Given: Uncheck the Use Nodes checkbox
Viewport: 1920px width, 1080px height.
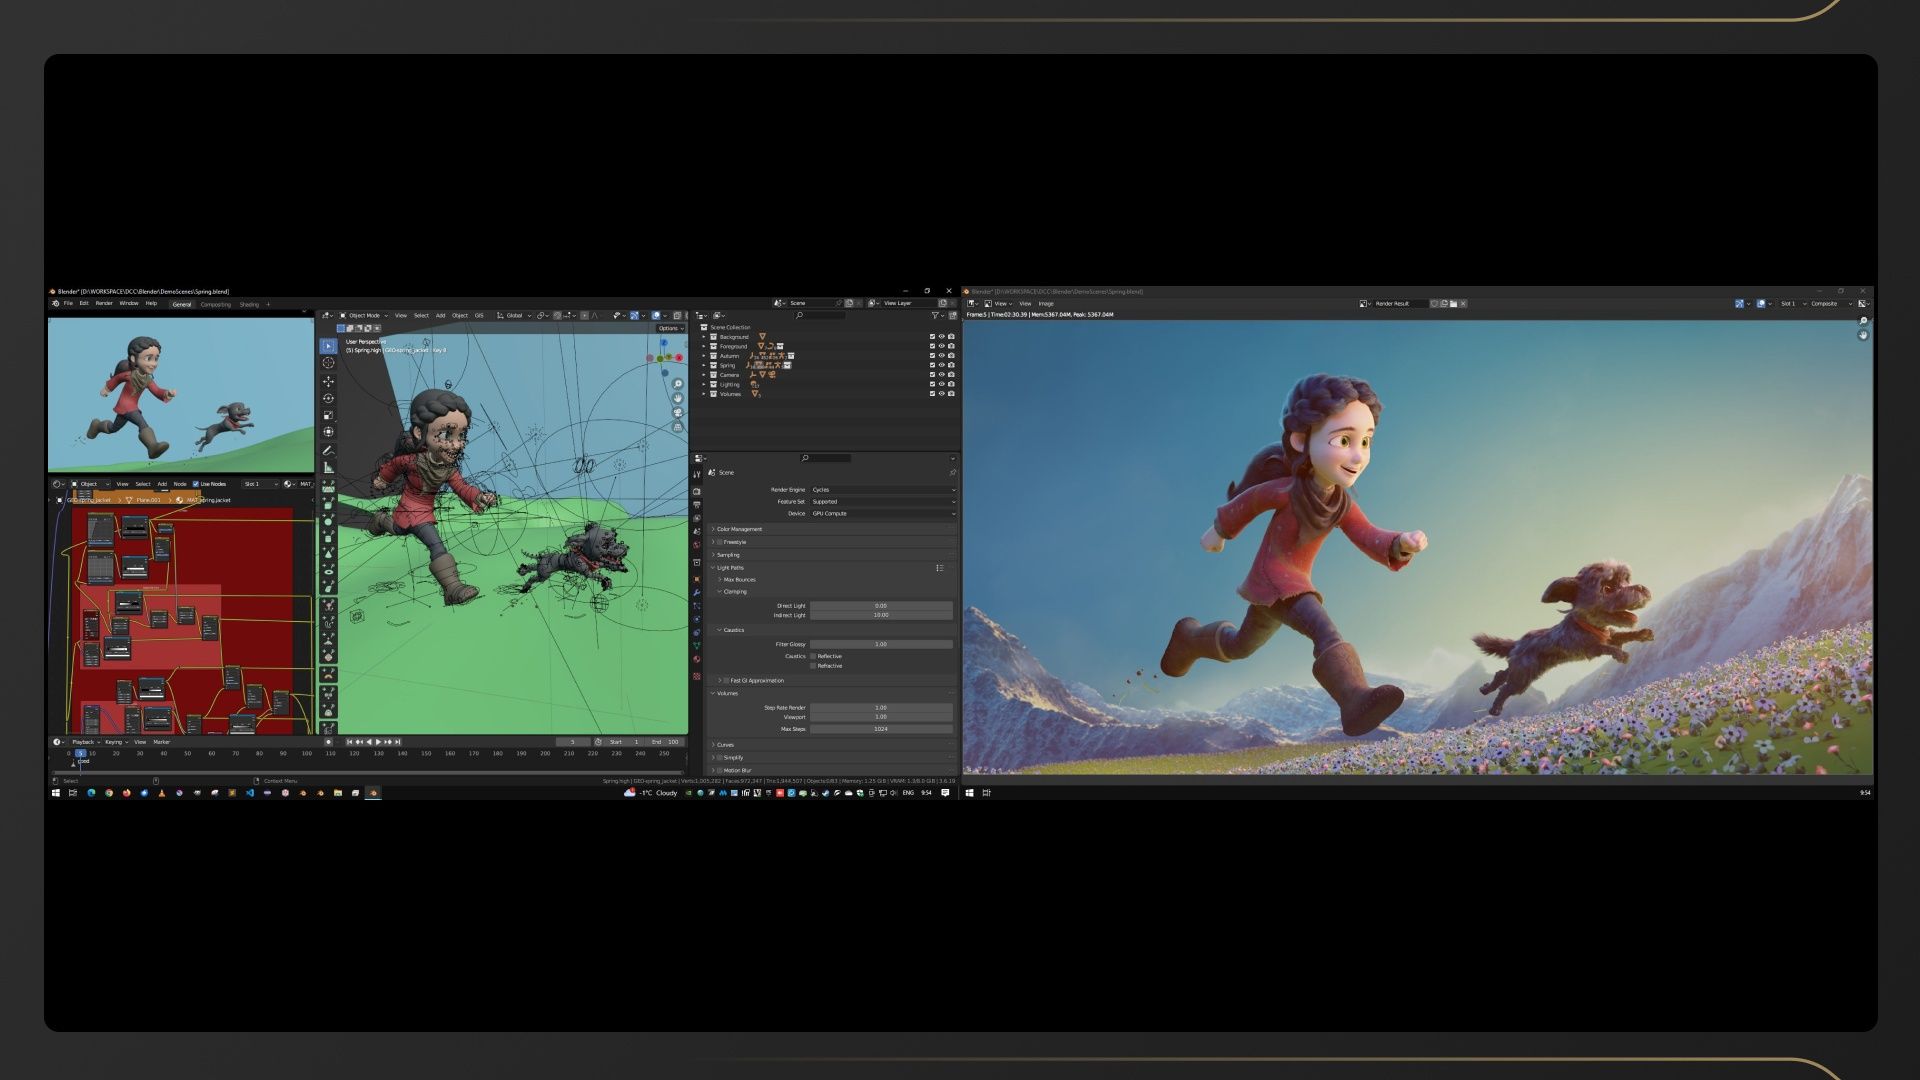Looking at the screenshot, I should pyautogui.click(x=196, y=484).
